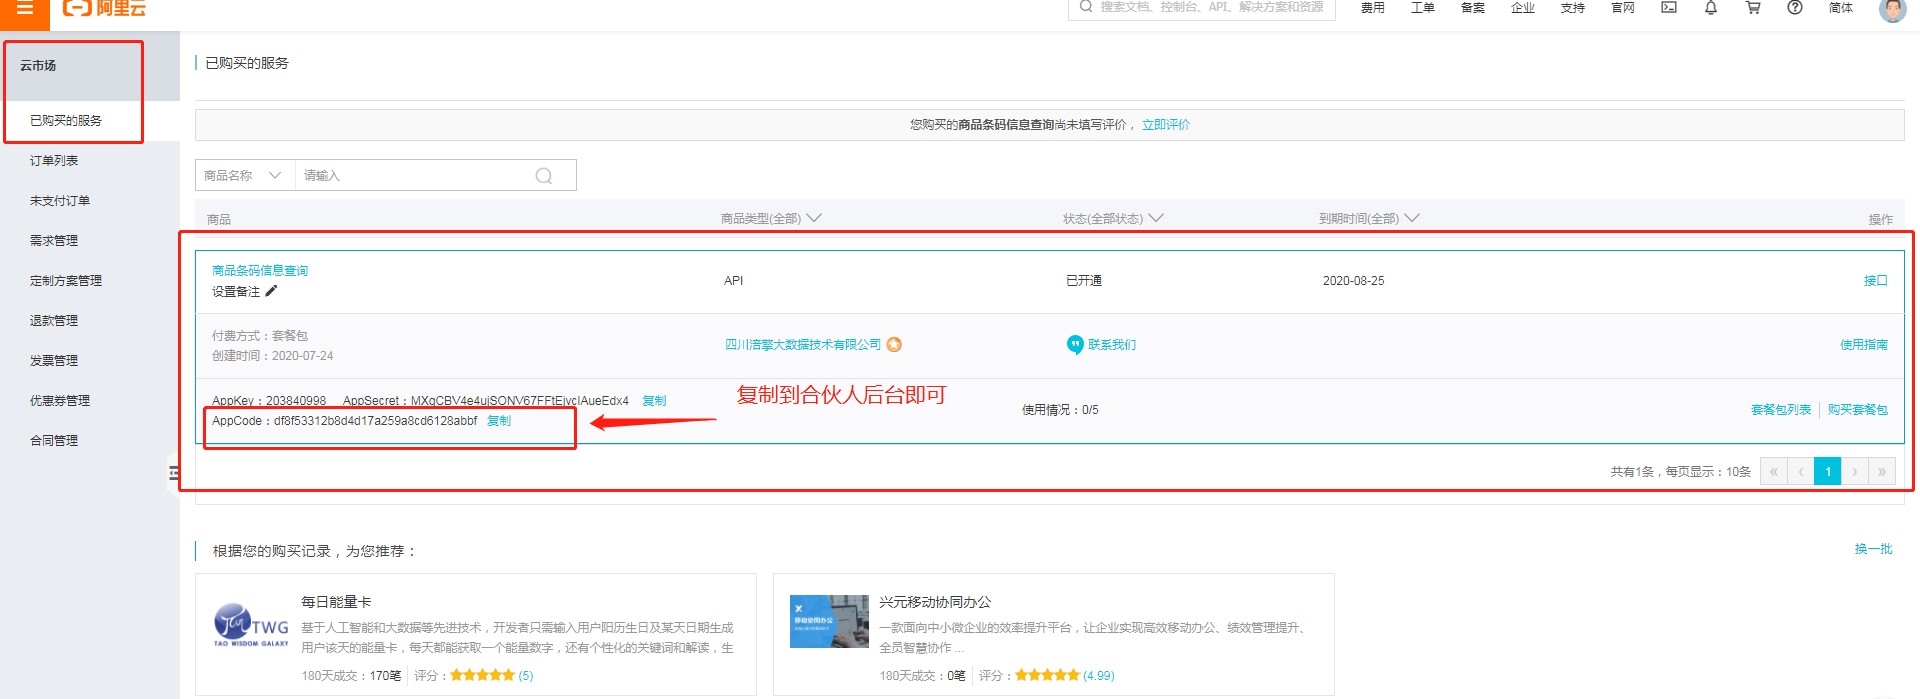
Task: Click the edit pencil icon beside 设置备注
Action: pos(271,291)
